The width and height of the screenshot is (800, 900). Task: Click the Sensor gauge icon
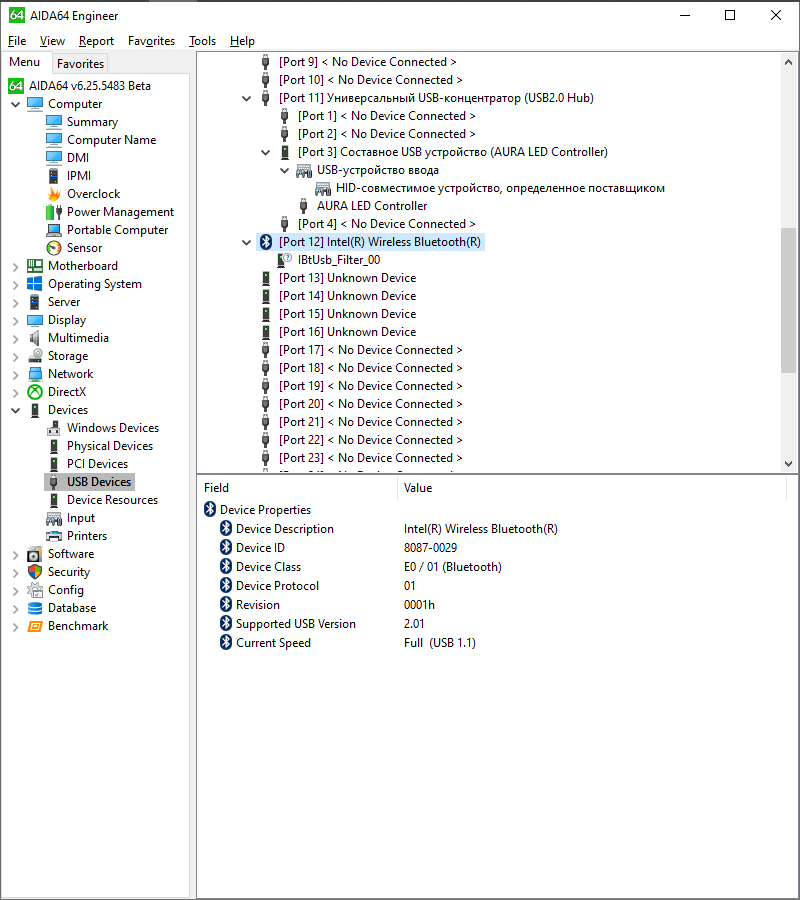pos(54,248)
